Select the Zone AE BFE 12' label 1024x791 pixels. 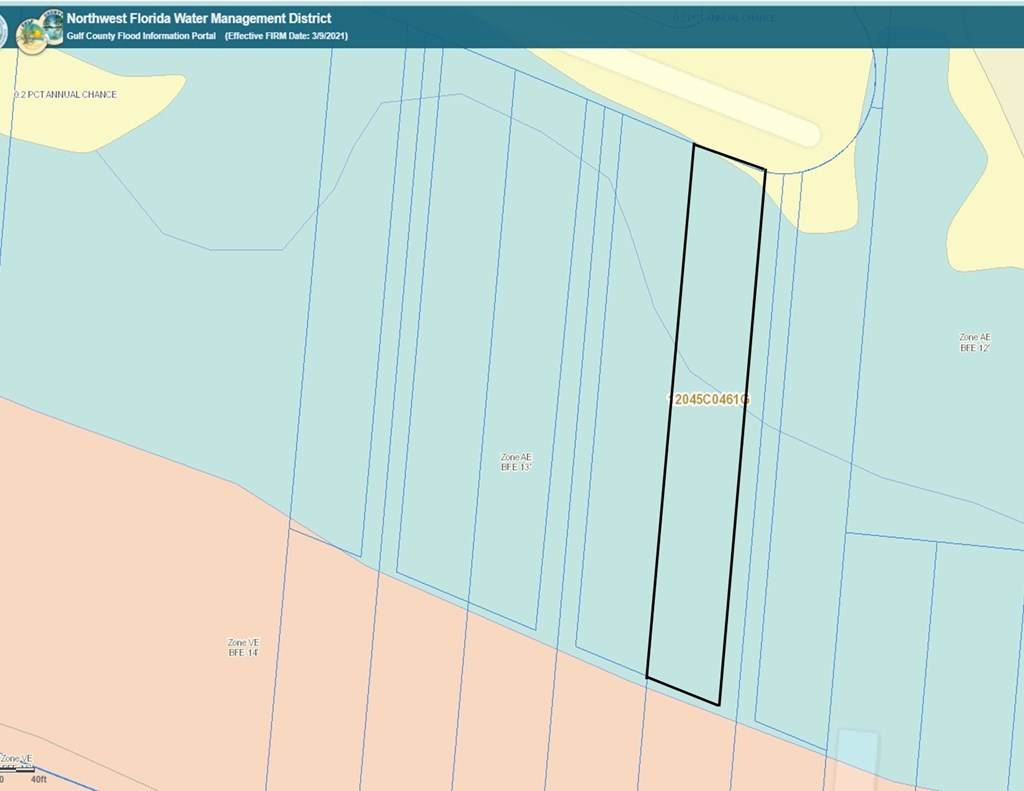[974, 343]
